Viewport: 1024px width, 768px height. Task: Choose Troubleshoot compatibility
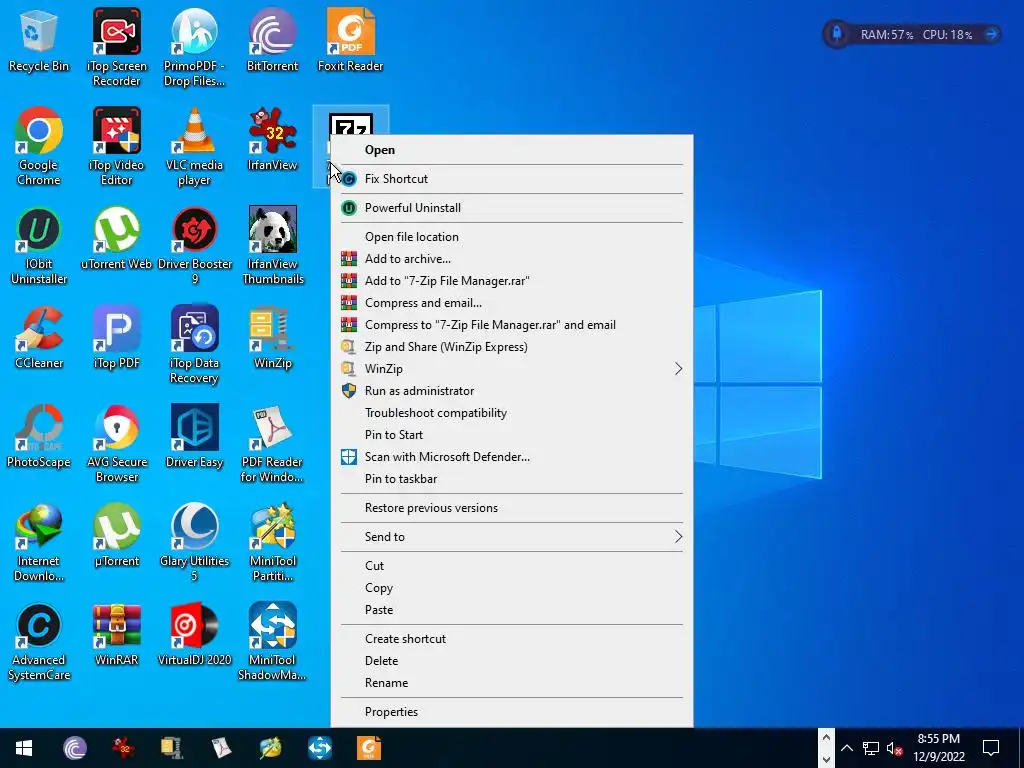[x=511, y=413]
